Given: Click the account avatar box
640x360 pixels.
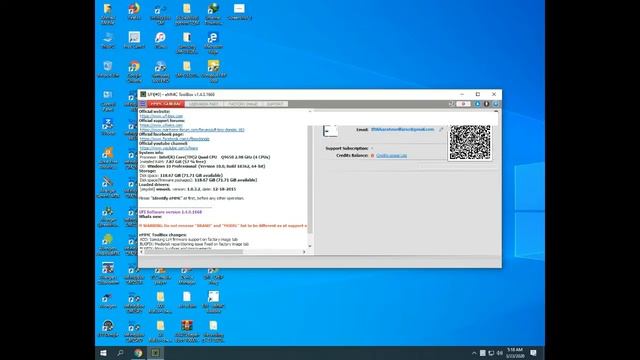Looking at the screenshot, I should (x=330, y=131).
